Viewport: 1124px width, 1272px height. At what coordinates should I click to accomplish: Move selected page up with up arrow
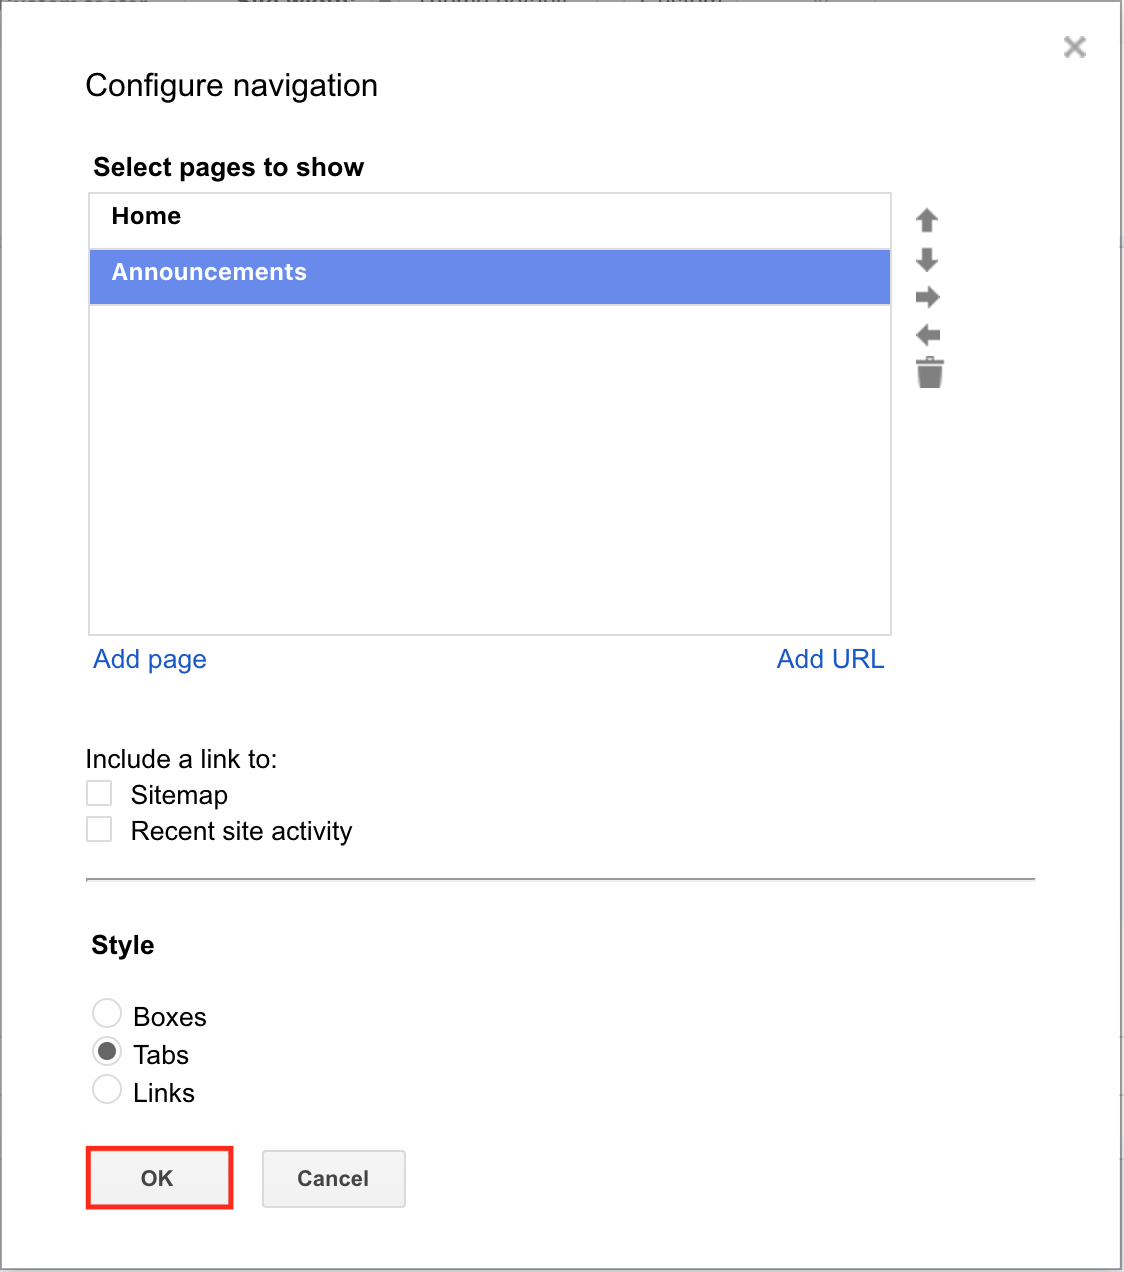point(927,220)
